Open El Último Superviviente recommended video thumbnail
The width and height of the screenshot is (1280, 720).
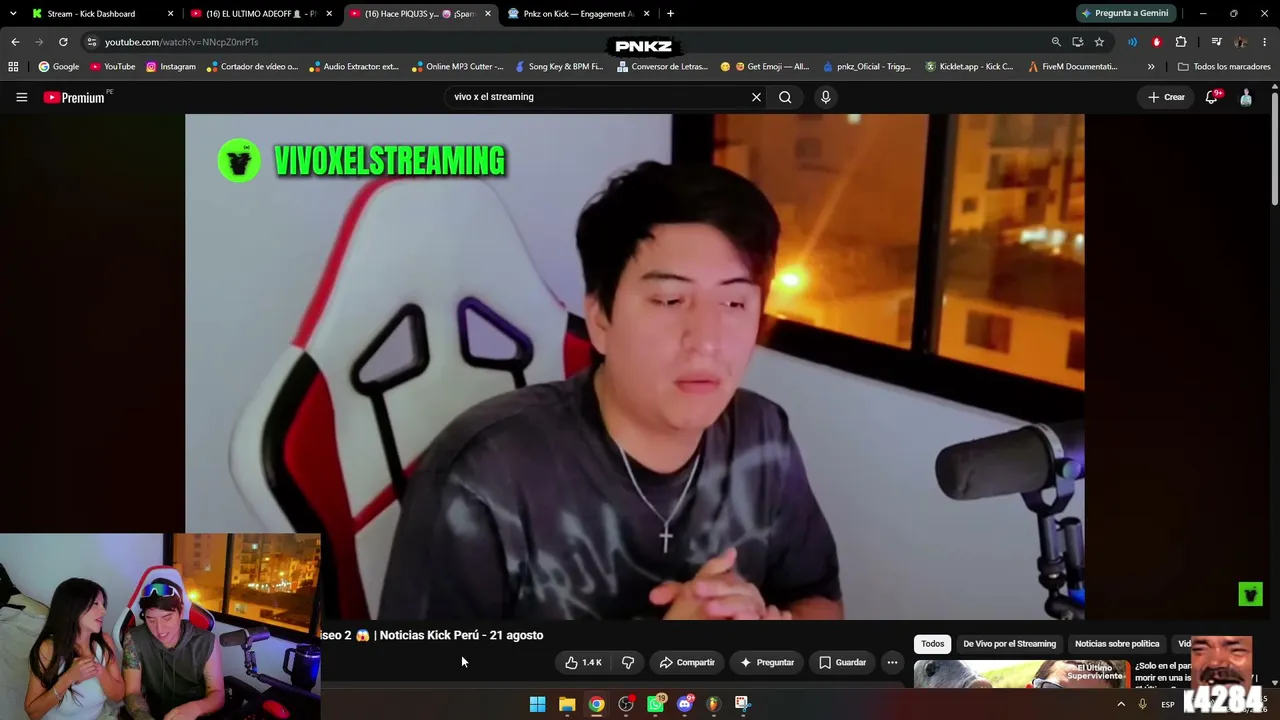click(x=1021, y=674)
